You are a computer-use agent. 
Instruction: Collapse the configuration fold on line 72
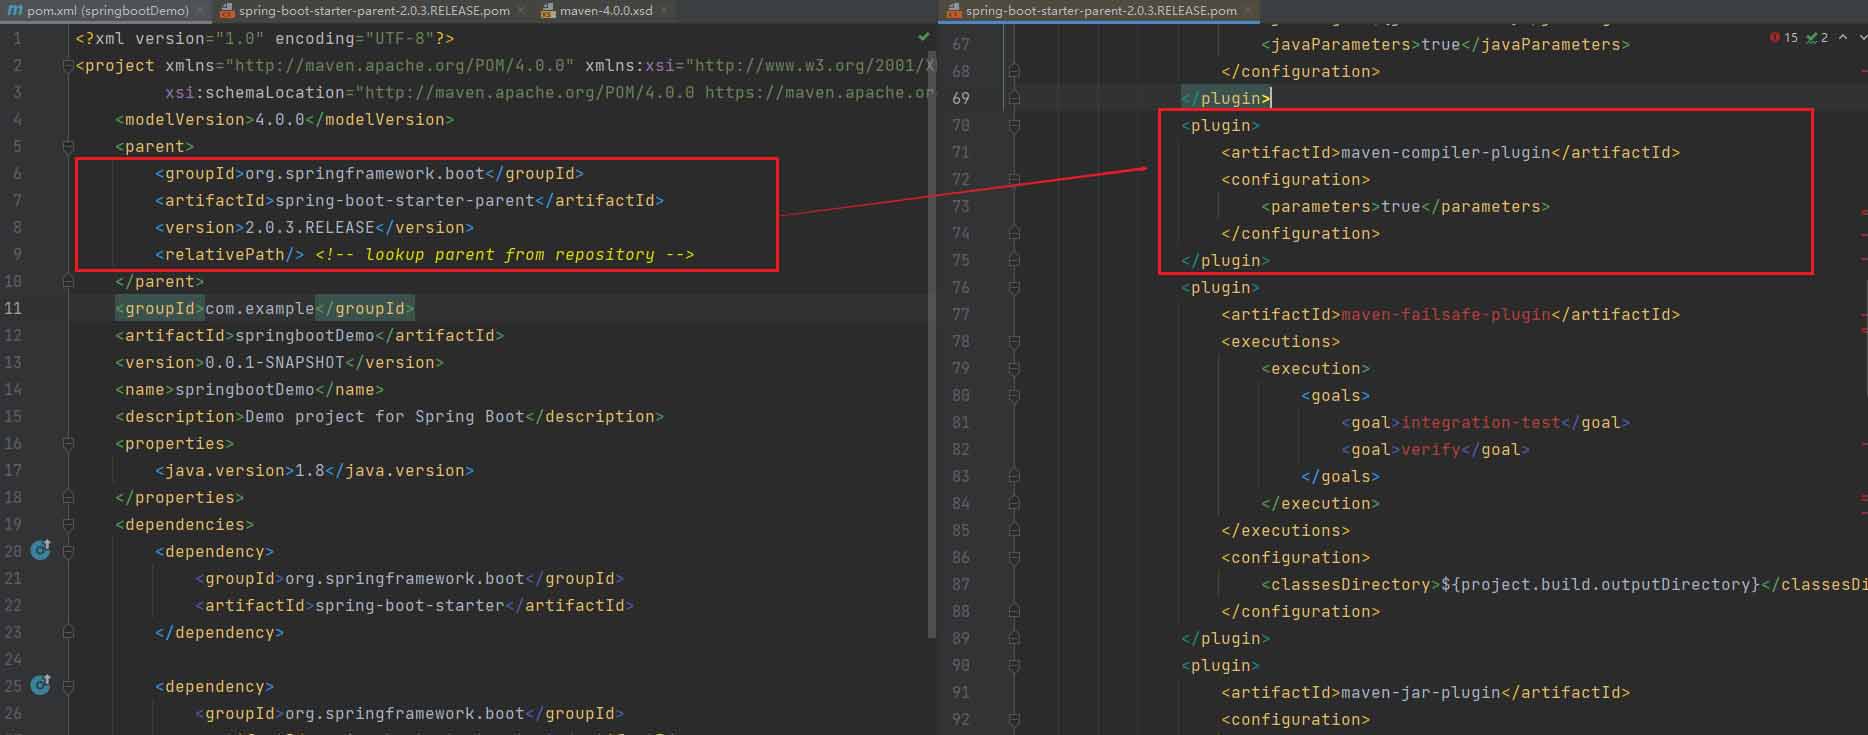point(1014,179)
